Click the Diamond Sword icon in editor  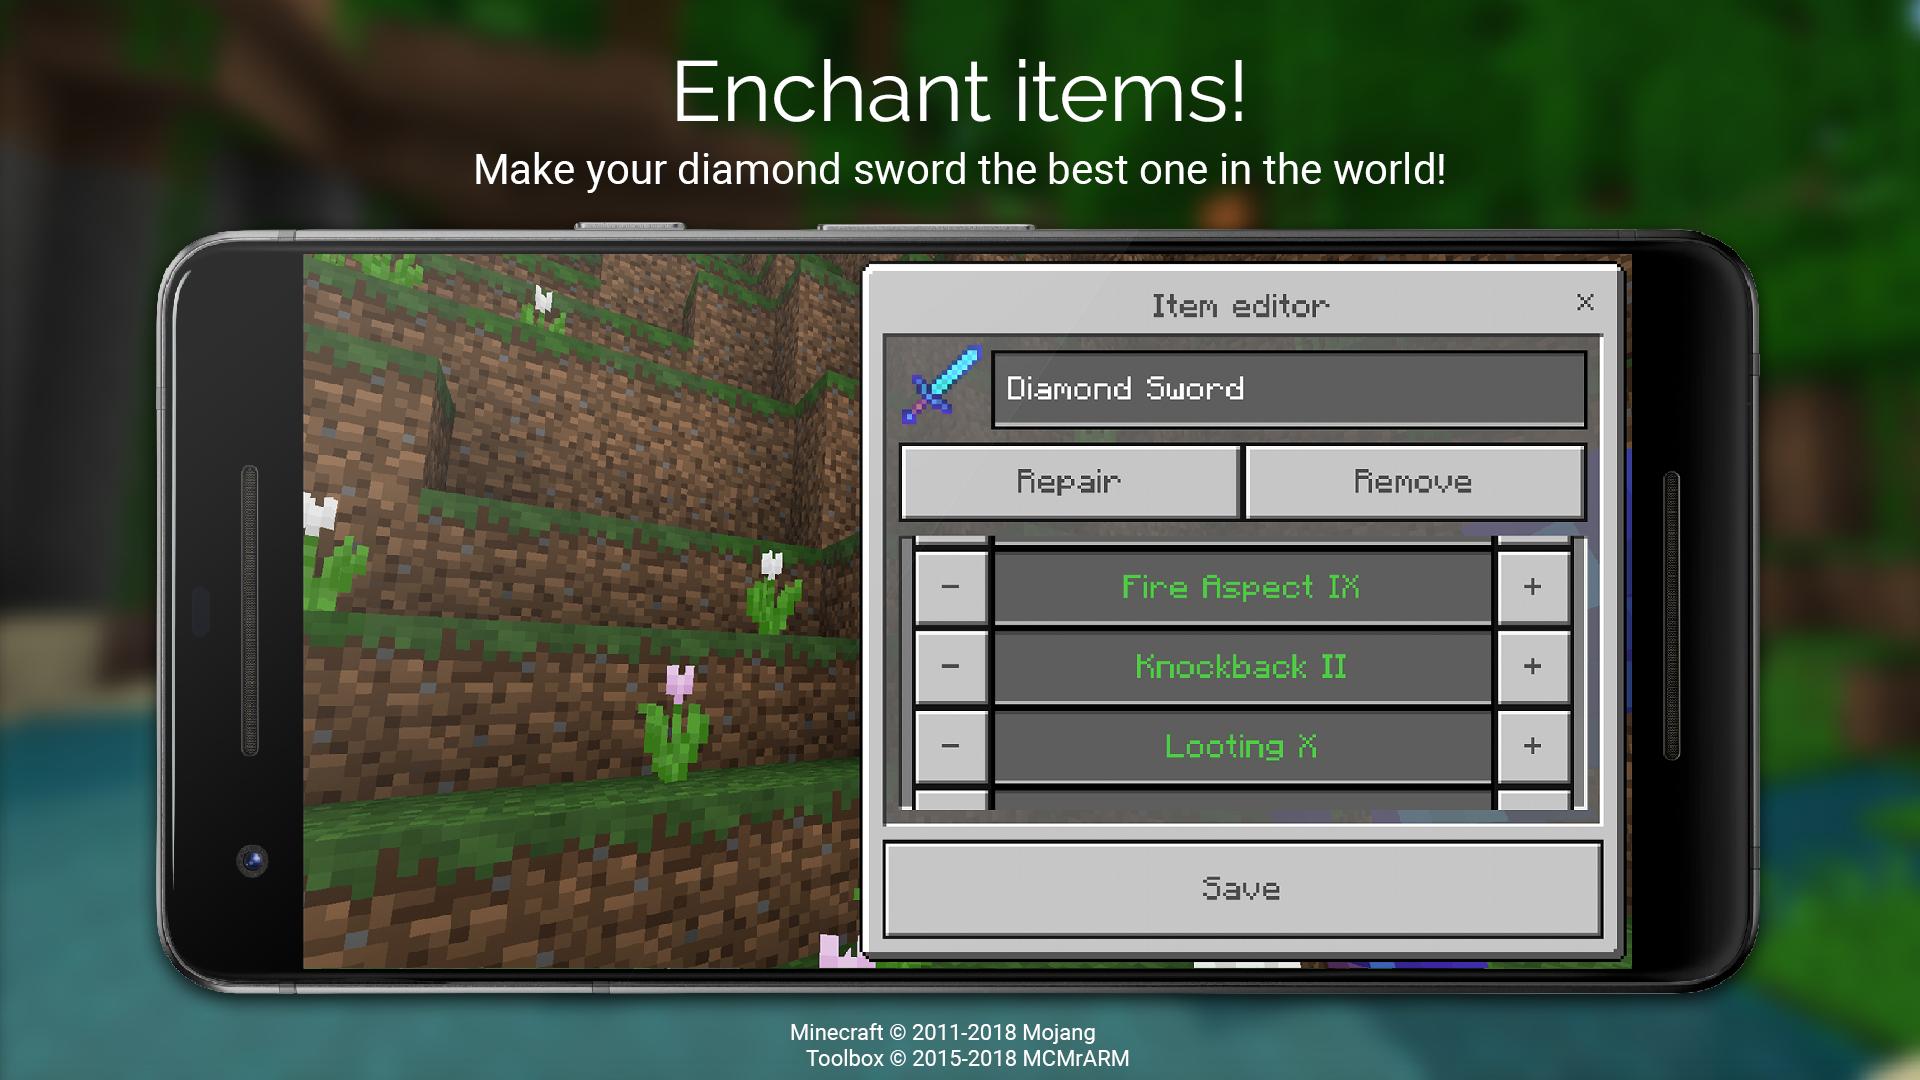(x=943, y=386)
